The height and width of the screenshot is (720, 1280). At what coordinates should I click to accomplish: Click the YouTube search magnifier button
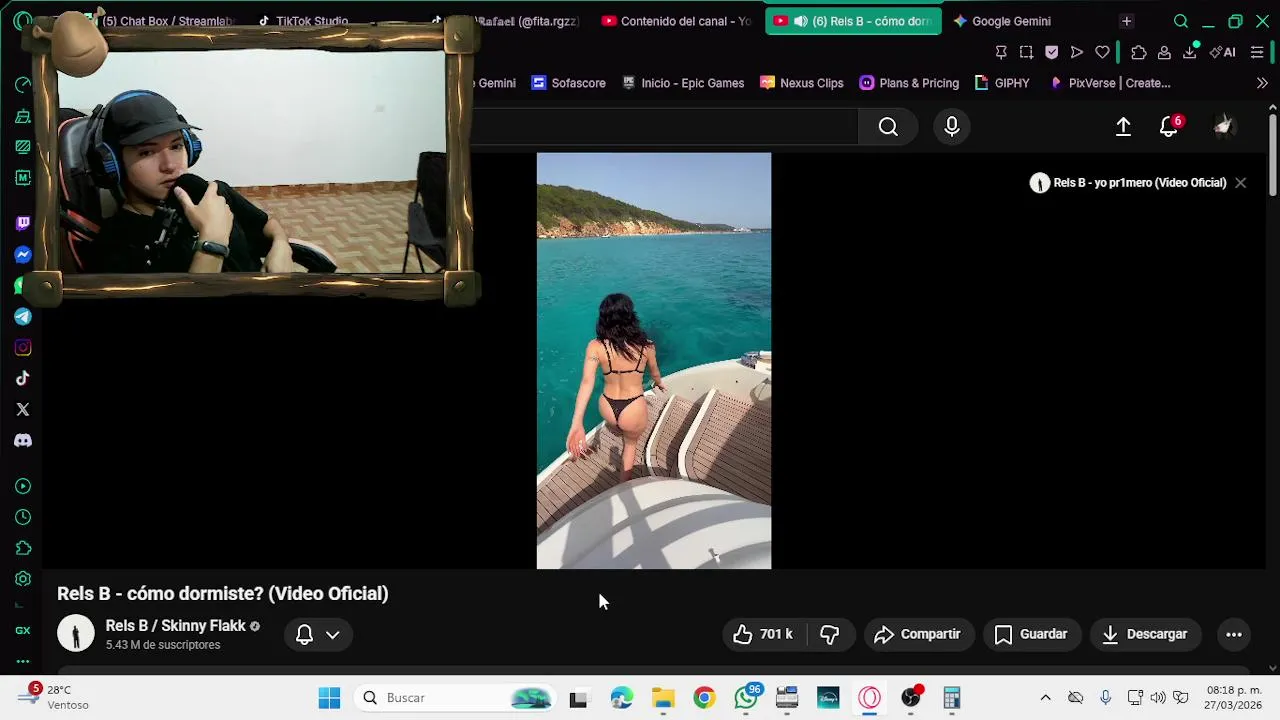(888, 126)
